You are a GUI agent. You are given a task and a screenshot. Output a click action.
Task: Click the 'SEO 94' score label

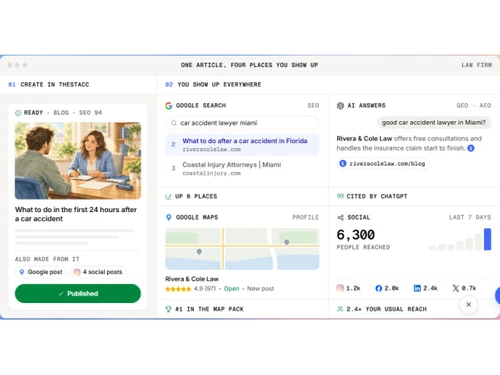(90, 113)
